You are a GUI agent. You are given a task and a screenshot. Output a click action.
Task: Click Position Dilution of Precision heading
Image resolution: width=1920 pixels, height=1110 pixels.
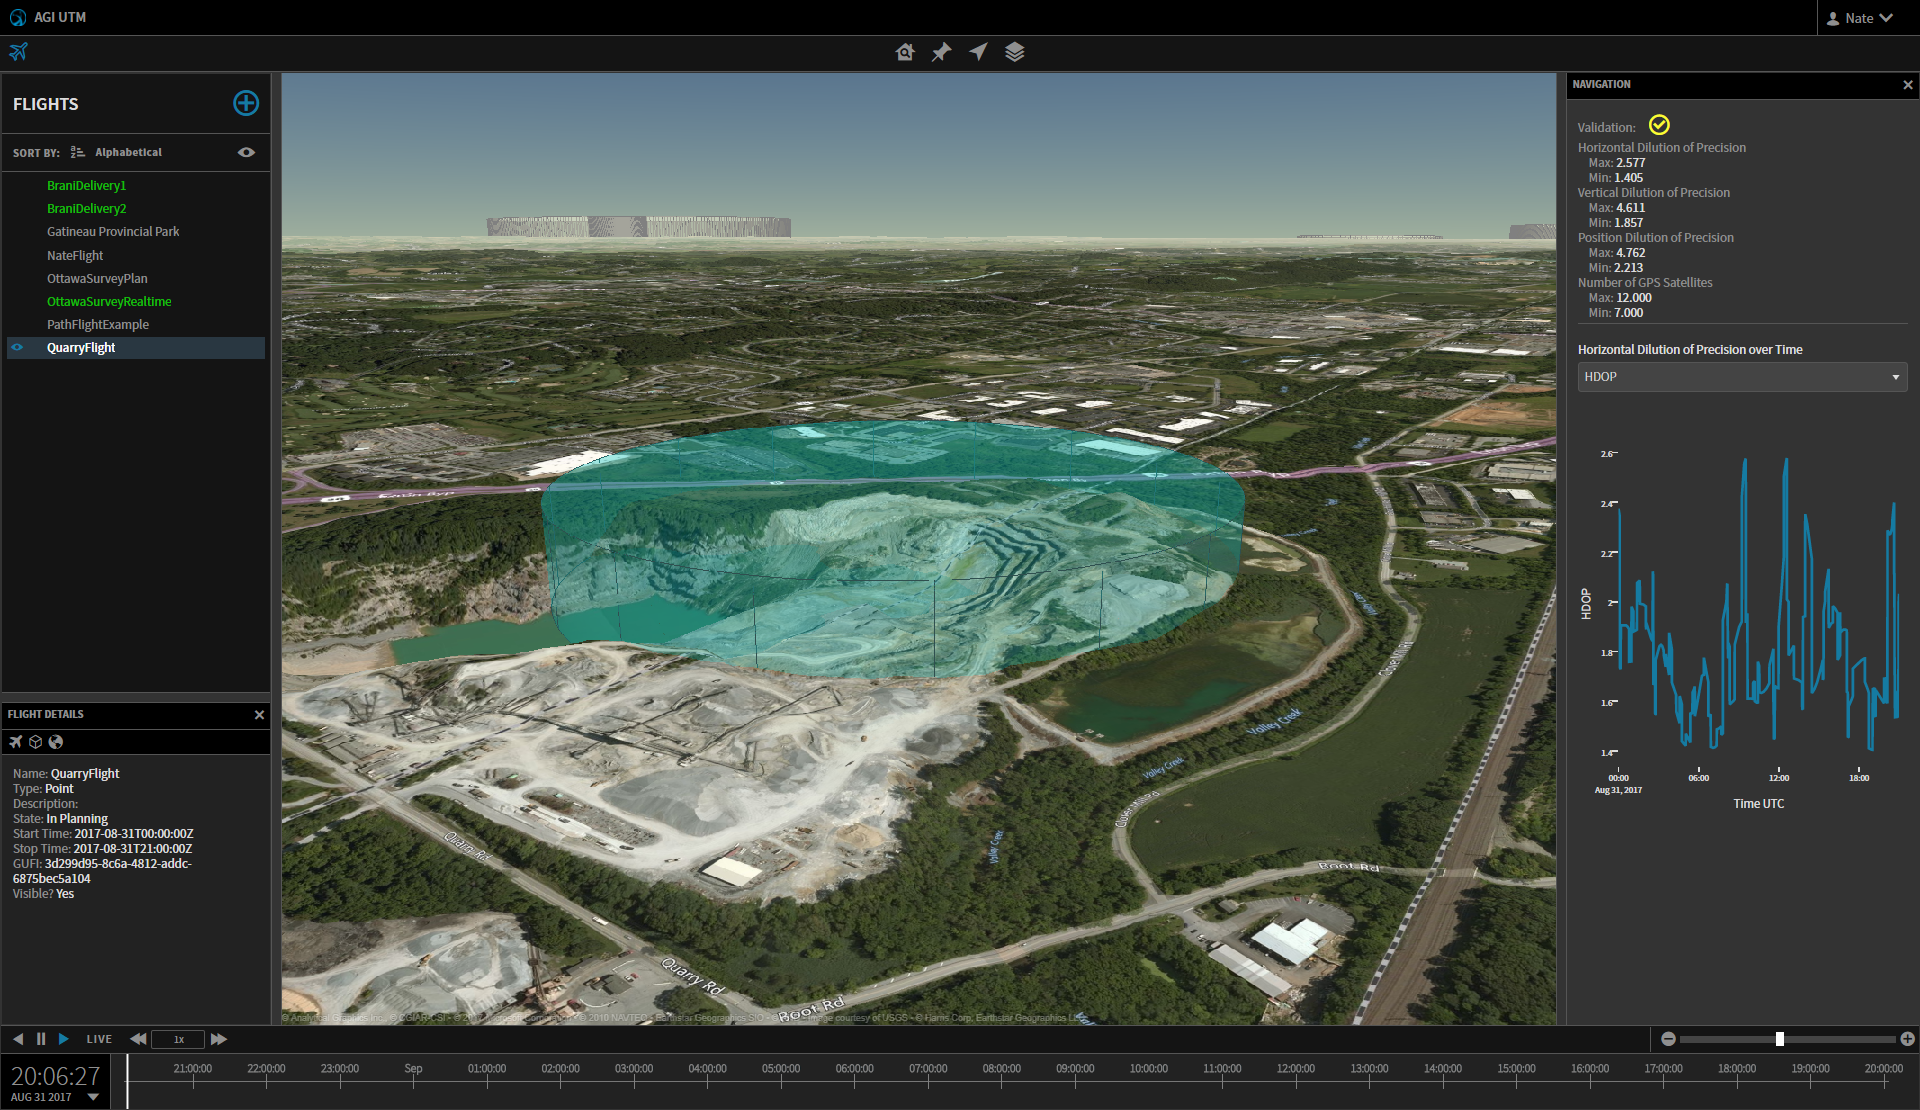tap(1656, 238)
